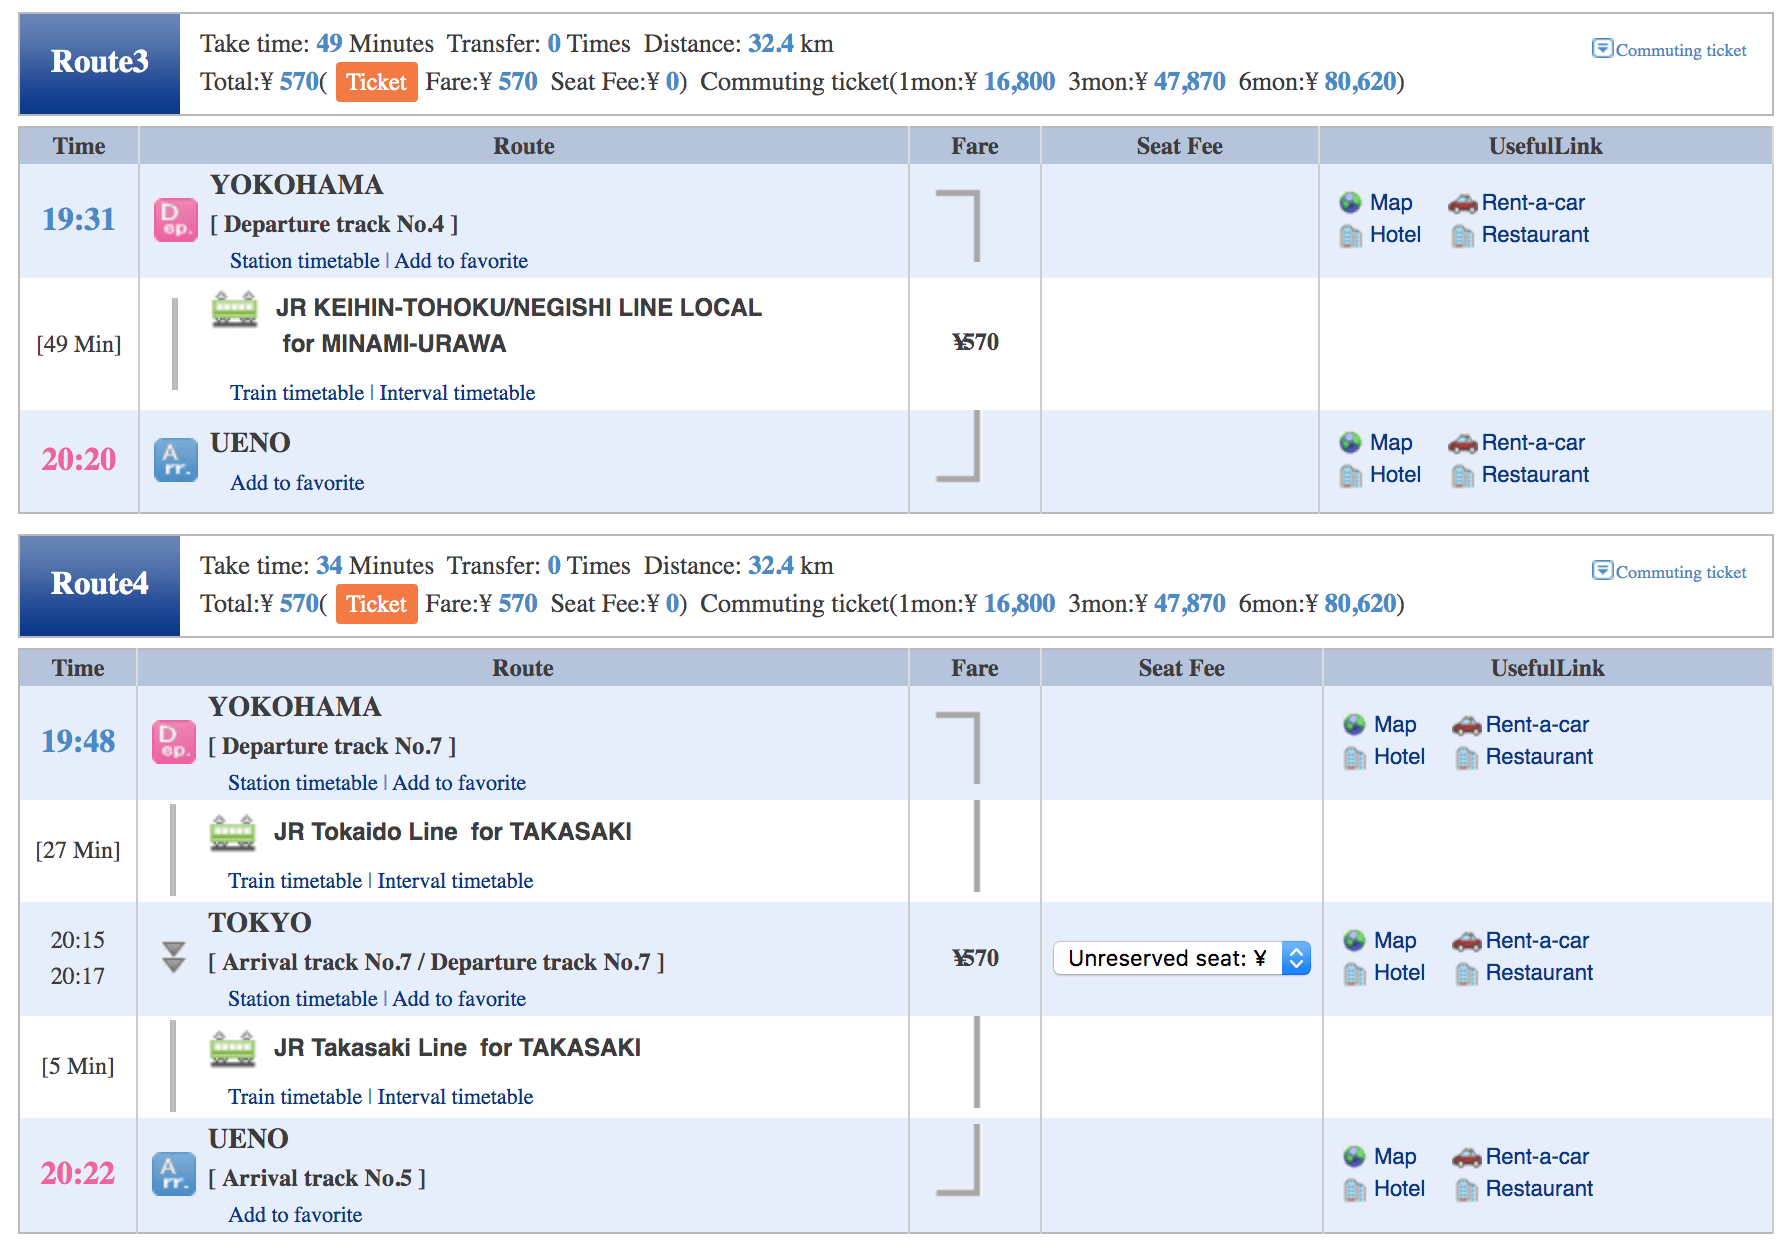This screenshot has width=1790, height=1248.
Task: Open Station timetable for Tokyo
Action: pyautogui.click(x=302, y=999)
